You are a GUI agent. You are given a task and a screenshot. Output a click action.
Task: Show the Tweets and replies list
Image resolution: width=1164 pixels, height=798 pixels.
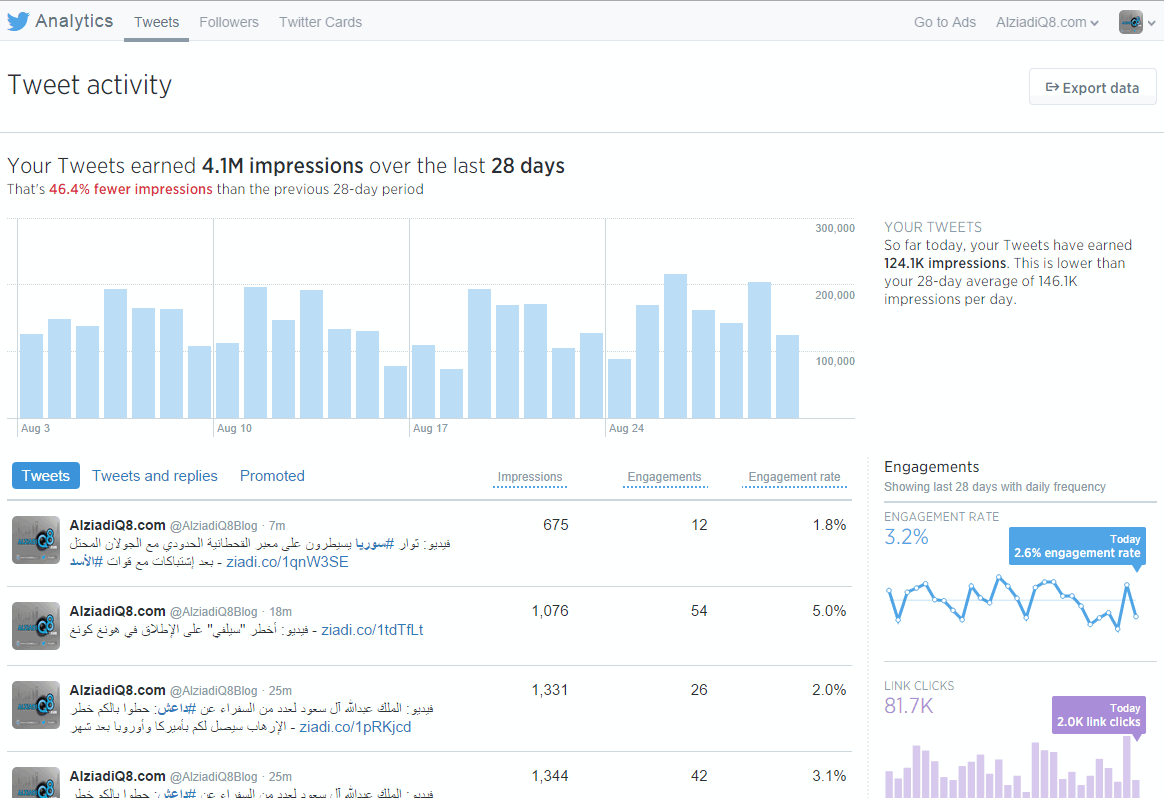point(155,476)
